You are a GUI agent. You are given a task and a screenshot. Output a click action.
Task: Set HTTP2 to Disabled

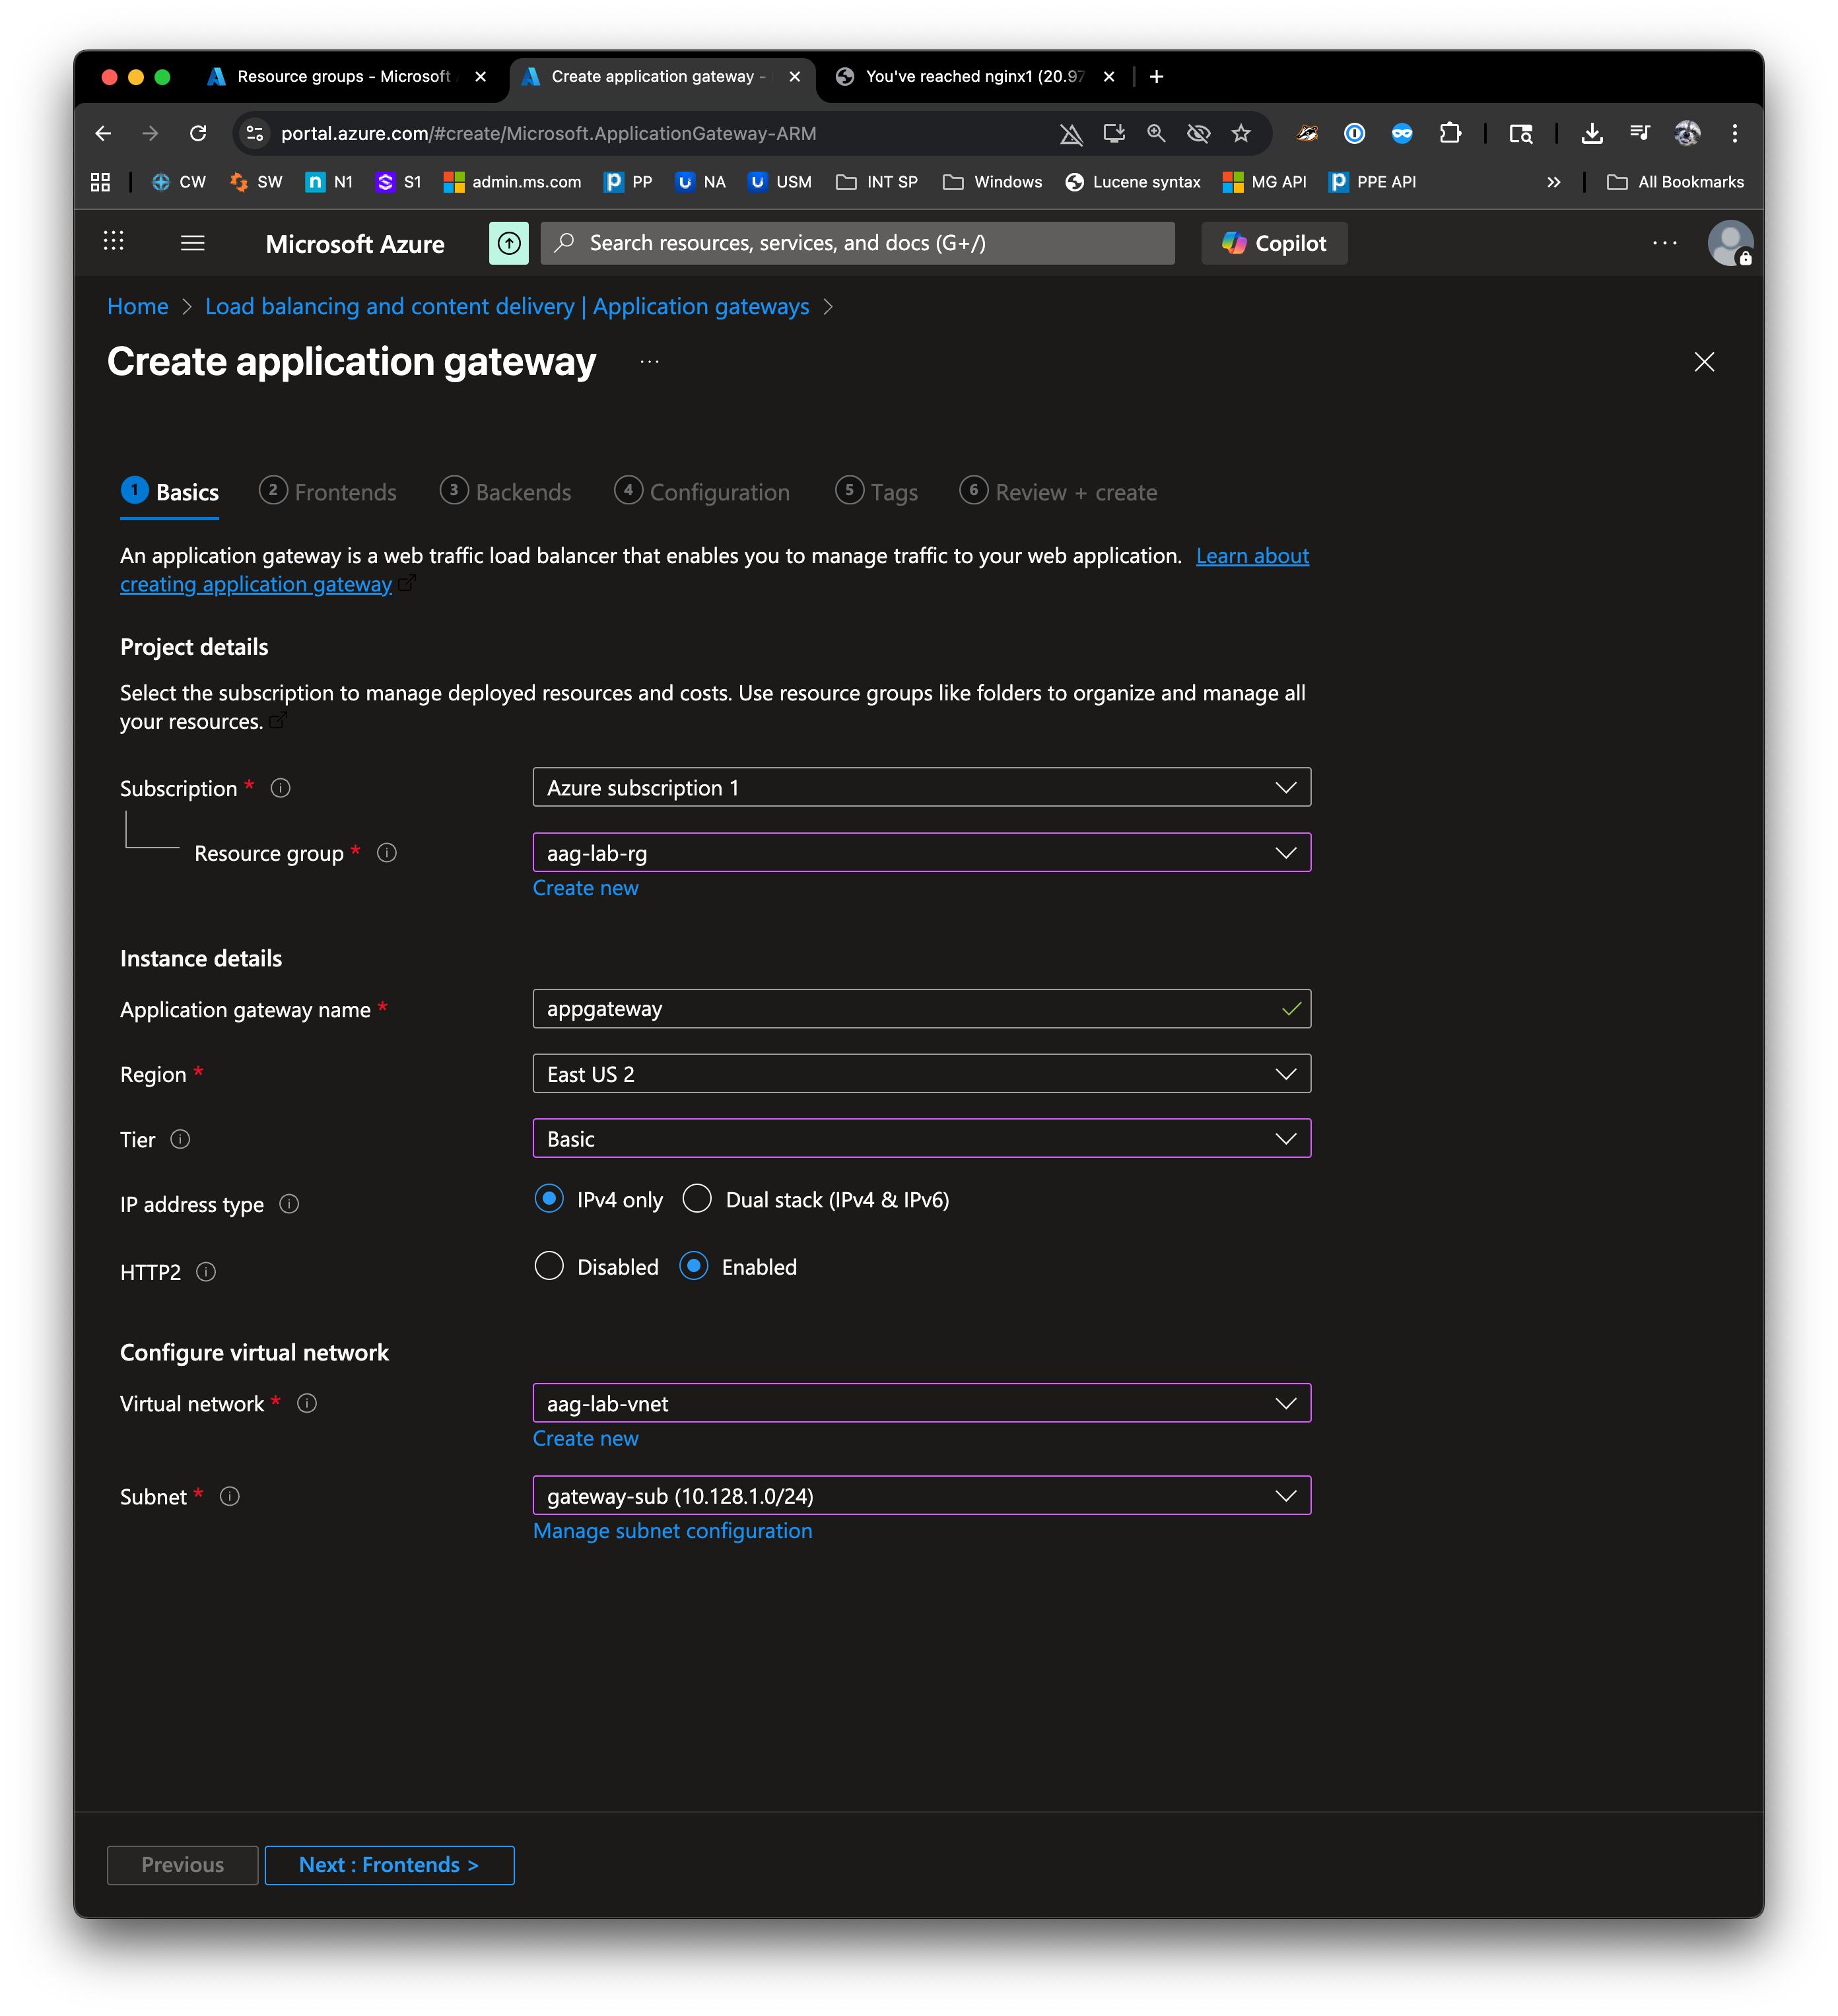coord(549,1266)
